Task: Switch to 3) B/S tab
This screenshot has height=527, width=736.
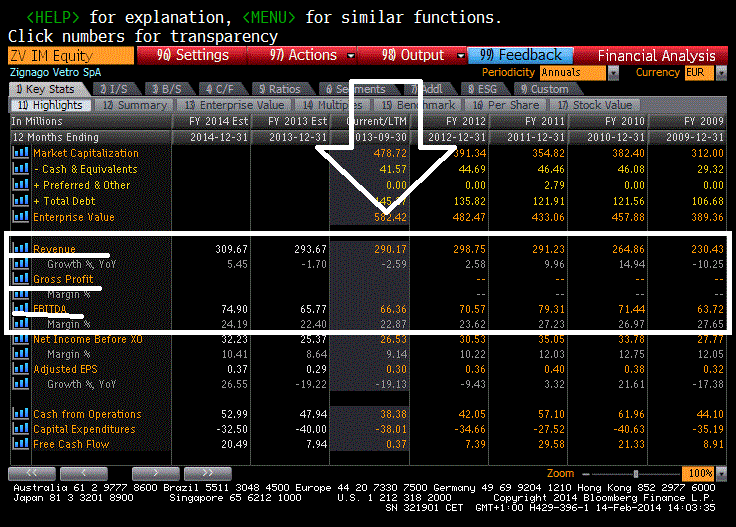Action: (x=167, y=89)
